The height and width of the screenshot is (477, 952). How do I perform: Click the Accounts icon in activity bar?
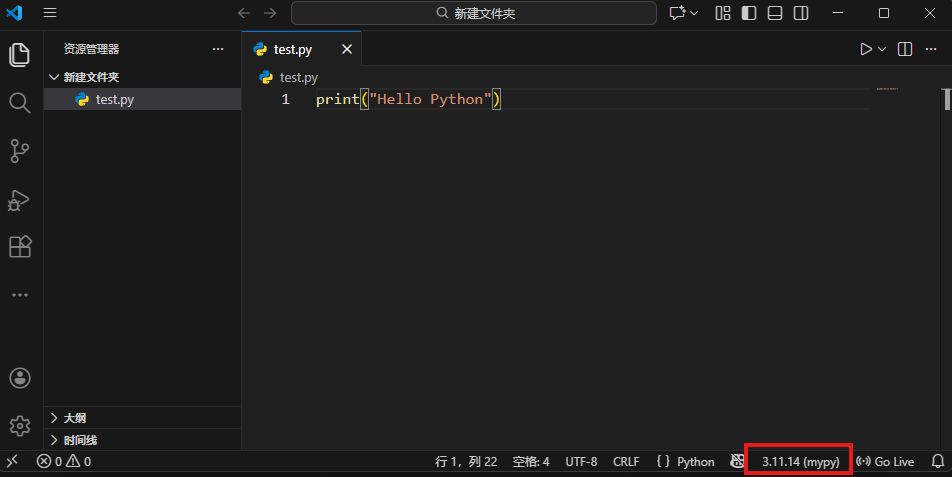[x=20, y=378]
